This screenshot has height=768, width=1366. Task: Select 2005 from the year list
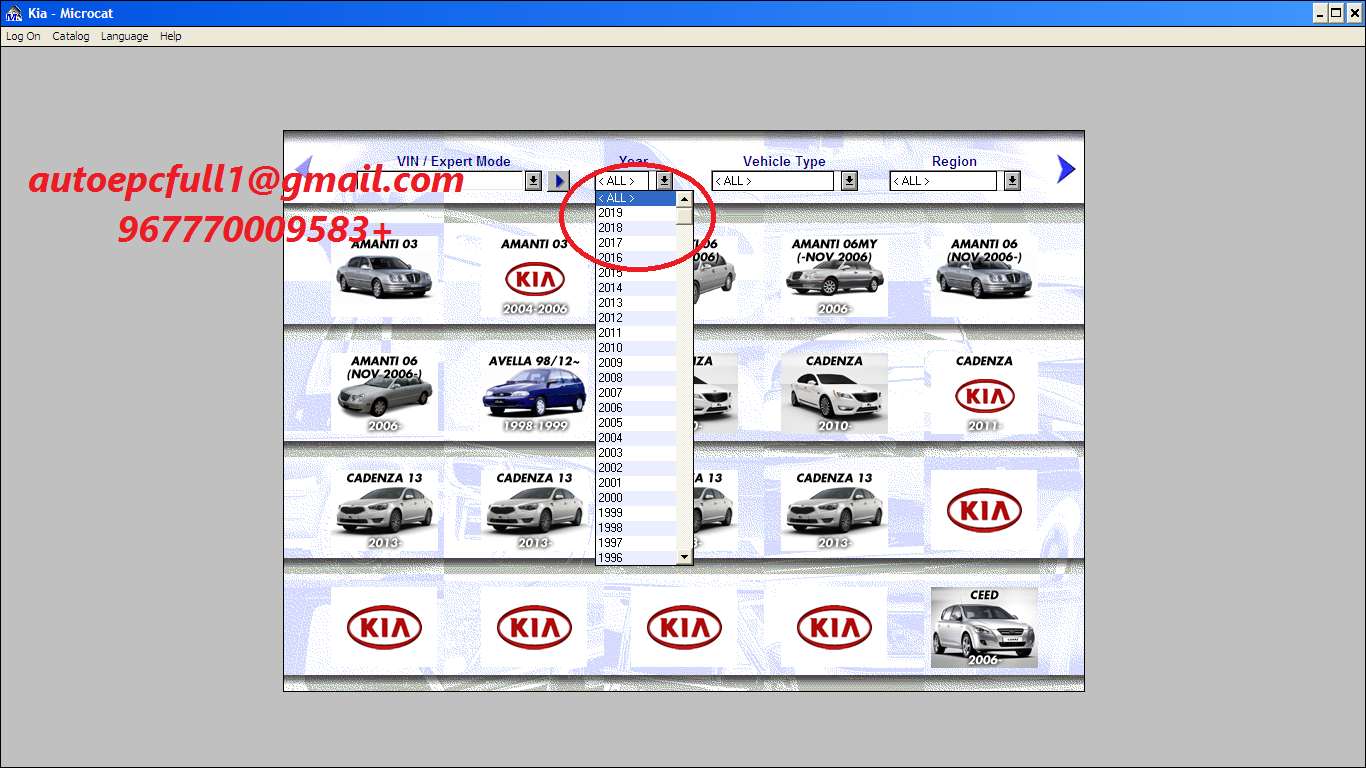636,423
